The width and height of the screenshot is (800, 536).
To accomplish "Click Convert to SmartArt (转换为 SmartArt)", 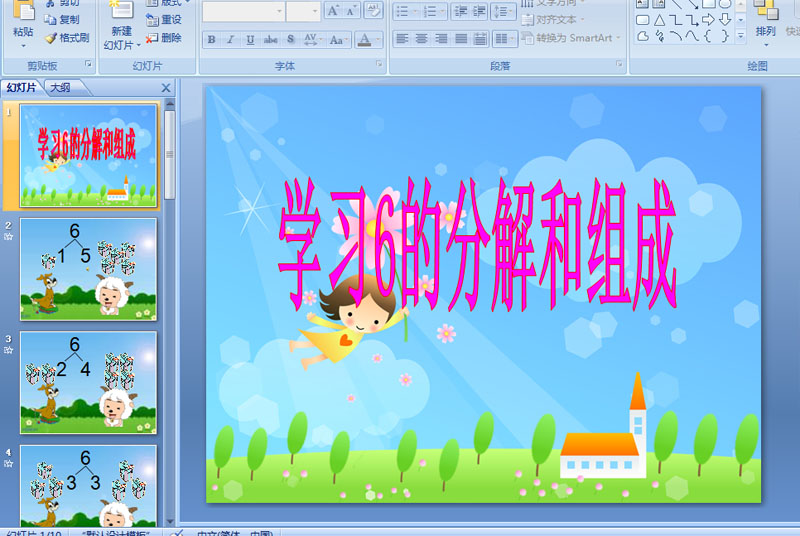I will [x=571, y=38].
